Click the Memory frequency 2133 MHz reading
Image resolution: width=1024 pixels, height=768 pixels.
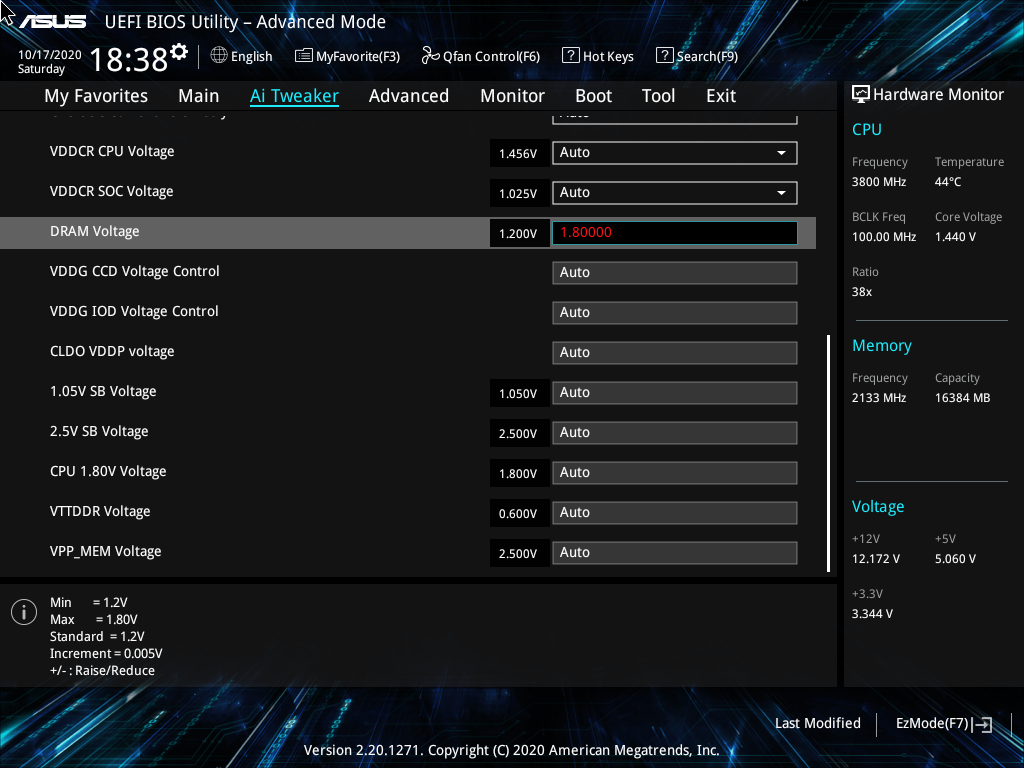pyautogui.click(x=879, y=398)
